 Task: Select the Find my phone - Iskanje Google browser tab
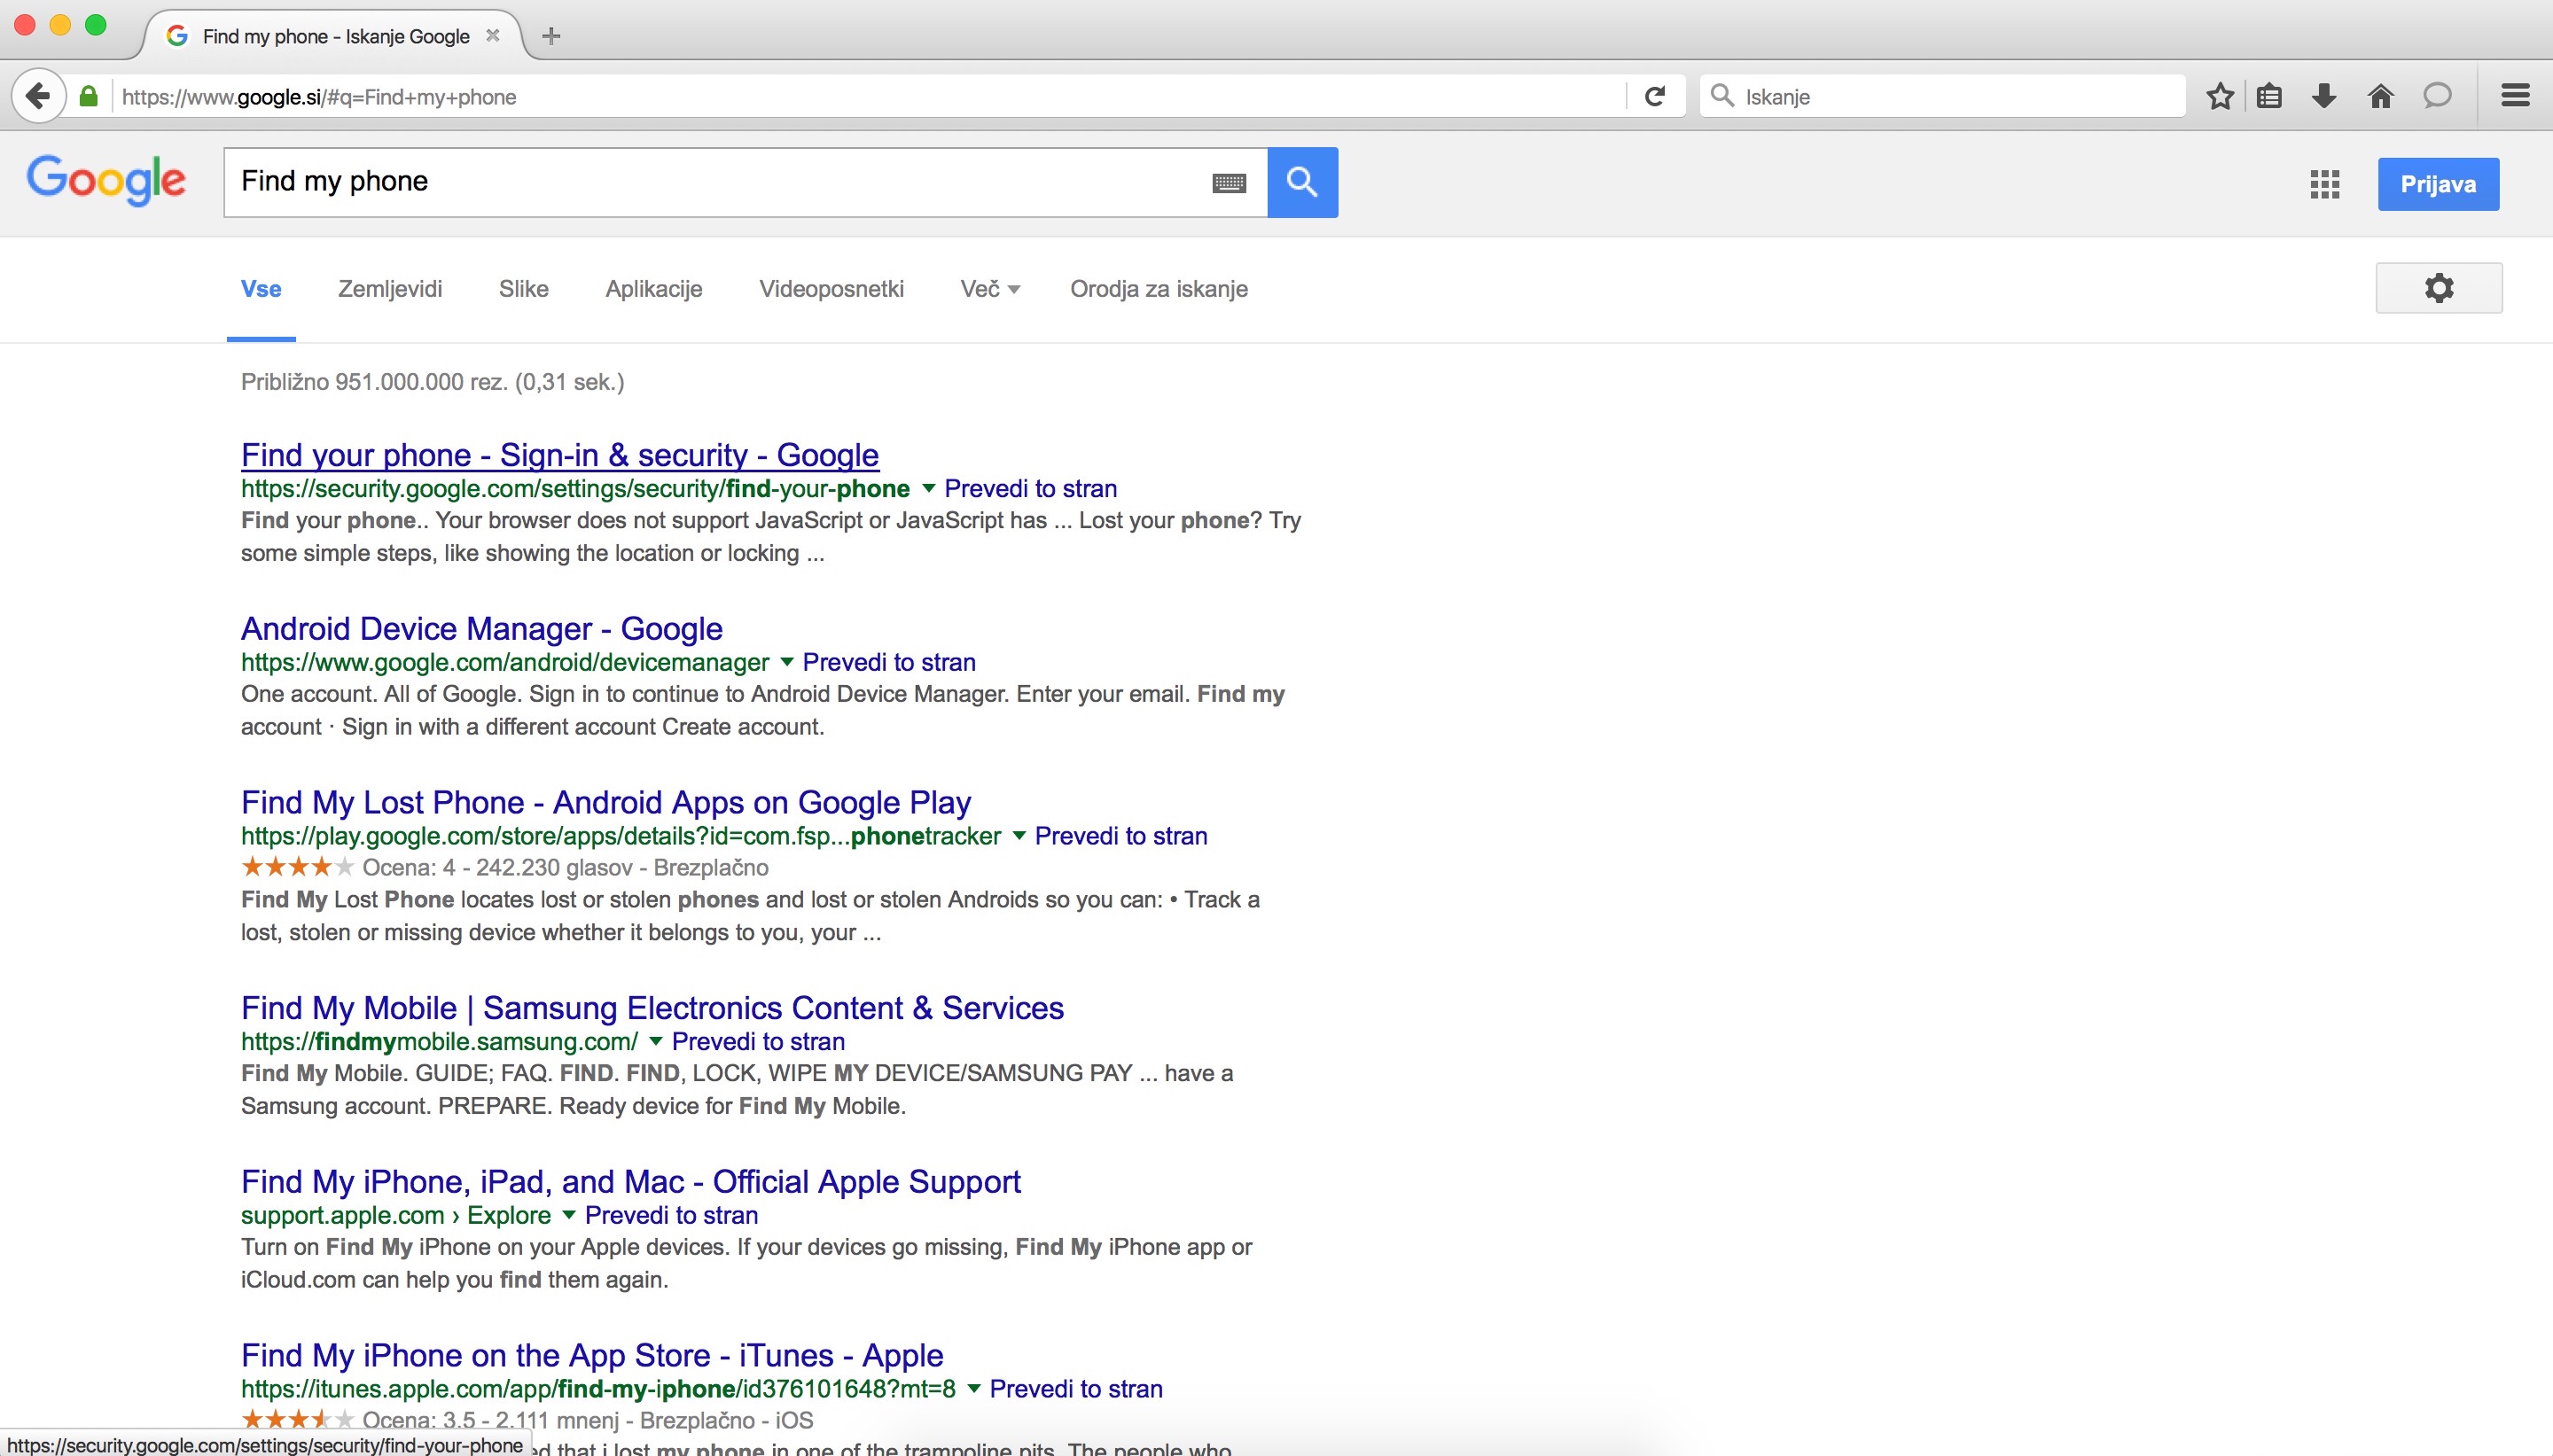click(x=335, y=36)
